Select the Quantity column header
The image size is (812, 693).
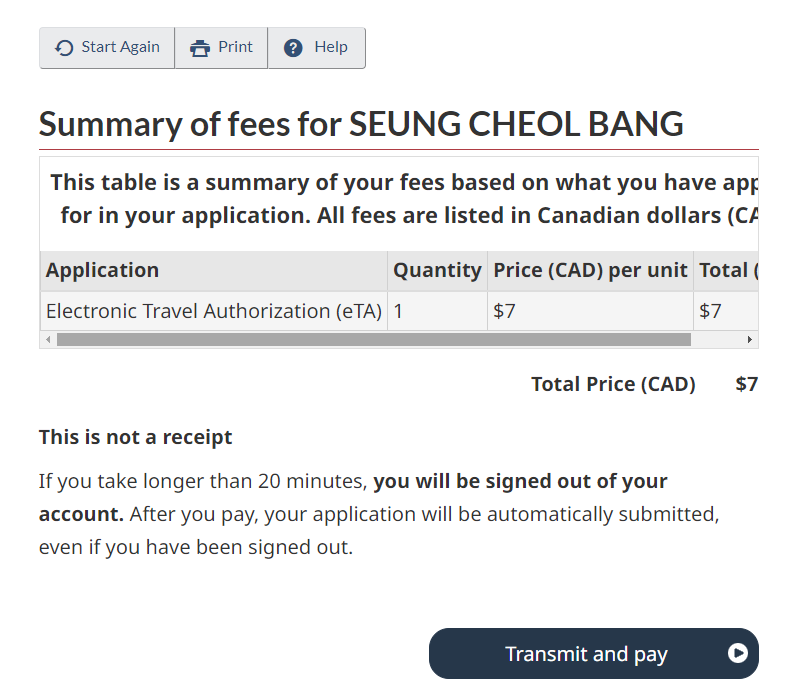pyautogui.click(x=437, y=270)
